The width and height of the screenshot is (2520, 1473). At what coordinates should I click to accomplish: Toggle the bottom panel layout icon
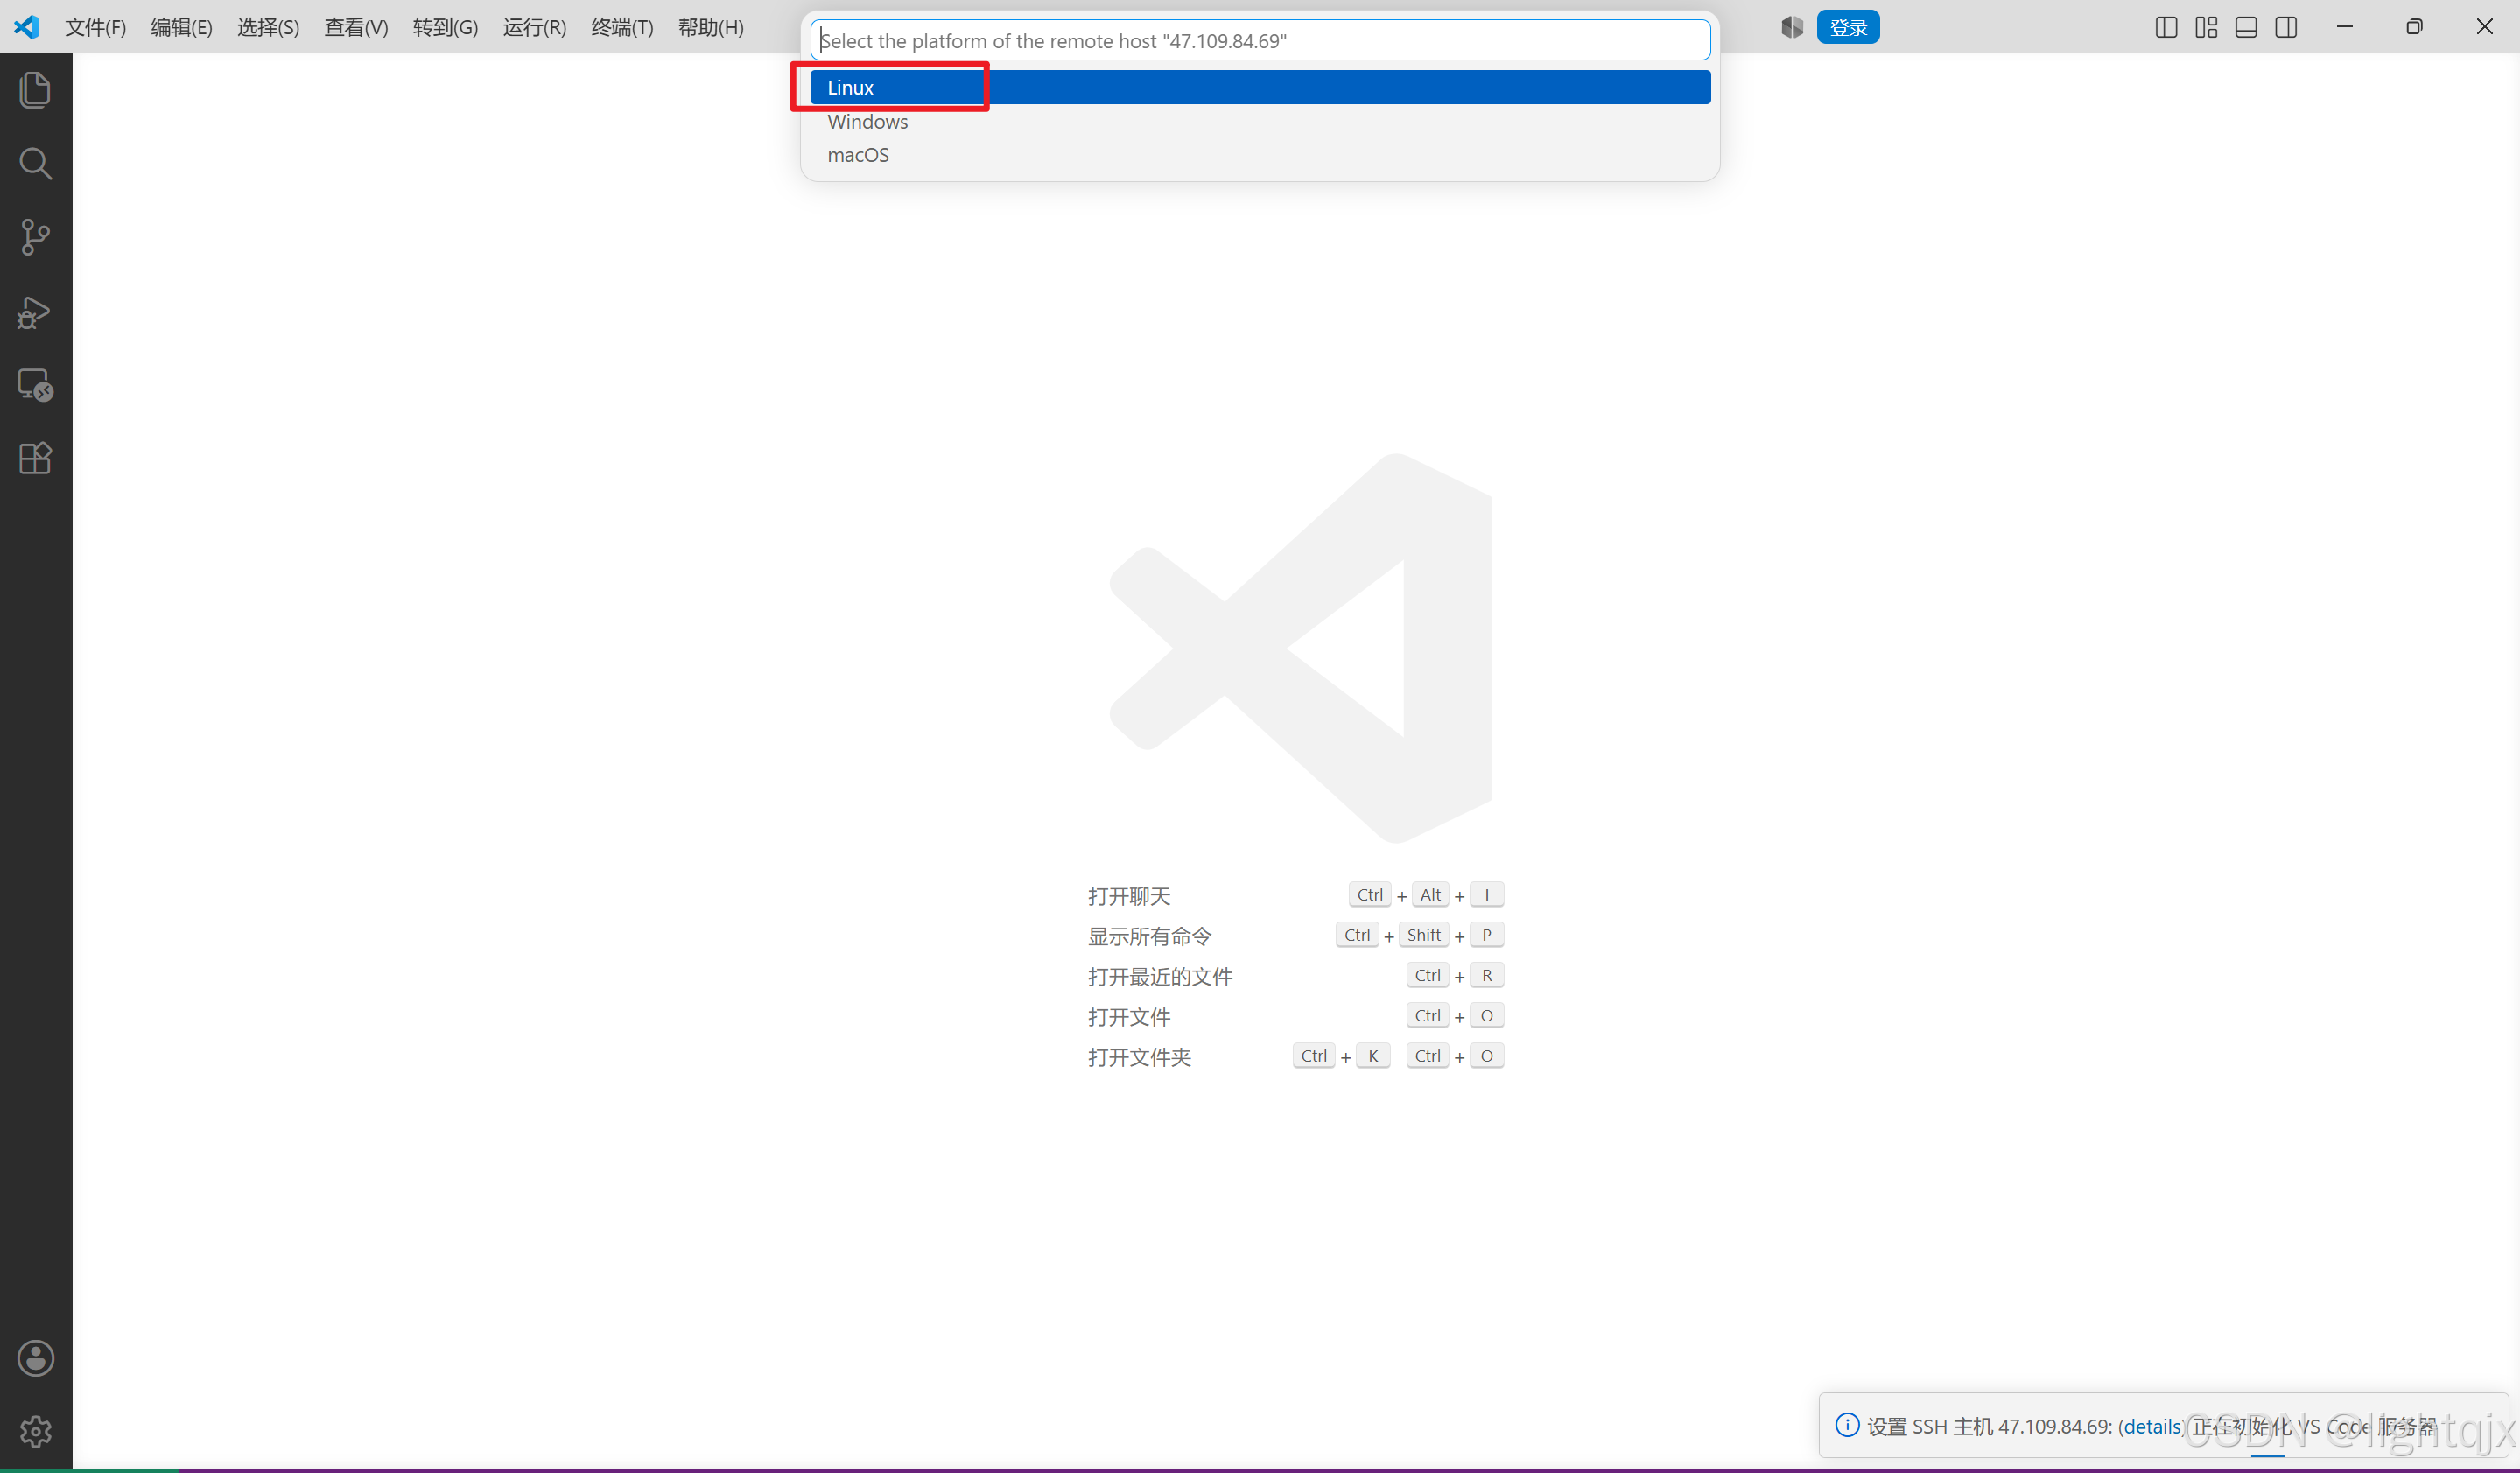[2246, 27]
